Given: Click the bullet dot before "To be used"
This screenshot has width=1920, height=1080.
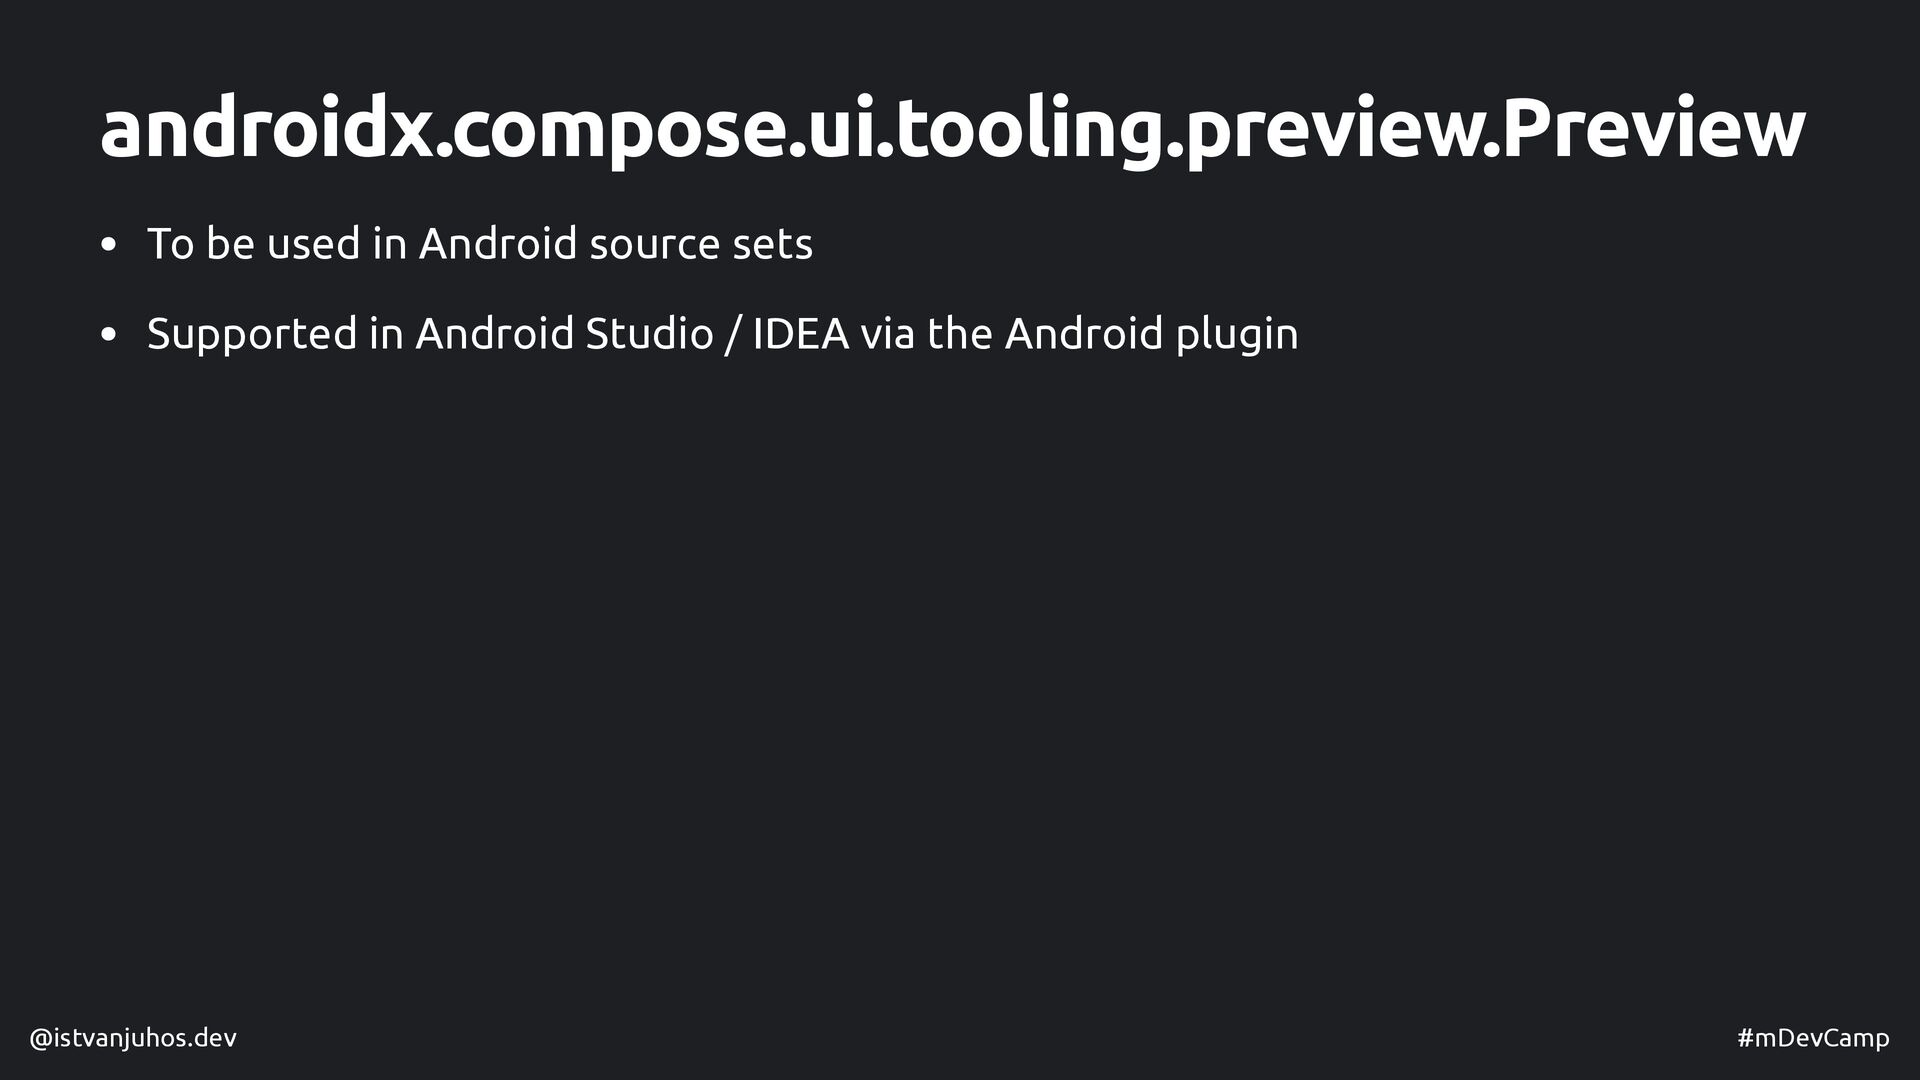Looking at the screenshot, I should click(109, 246).
